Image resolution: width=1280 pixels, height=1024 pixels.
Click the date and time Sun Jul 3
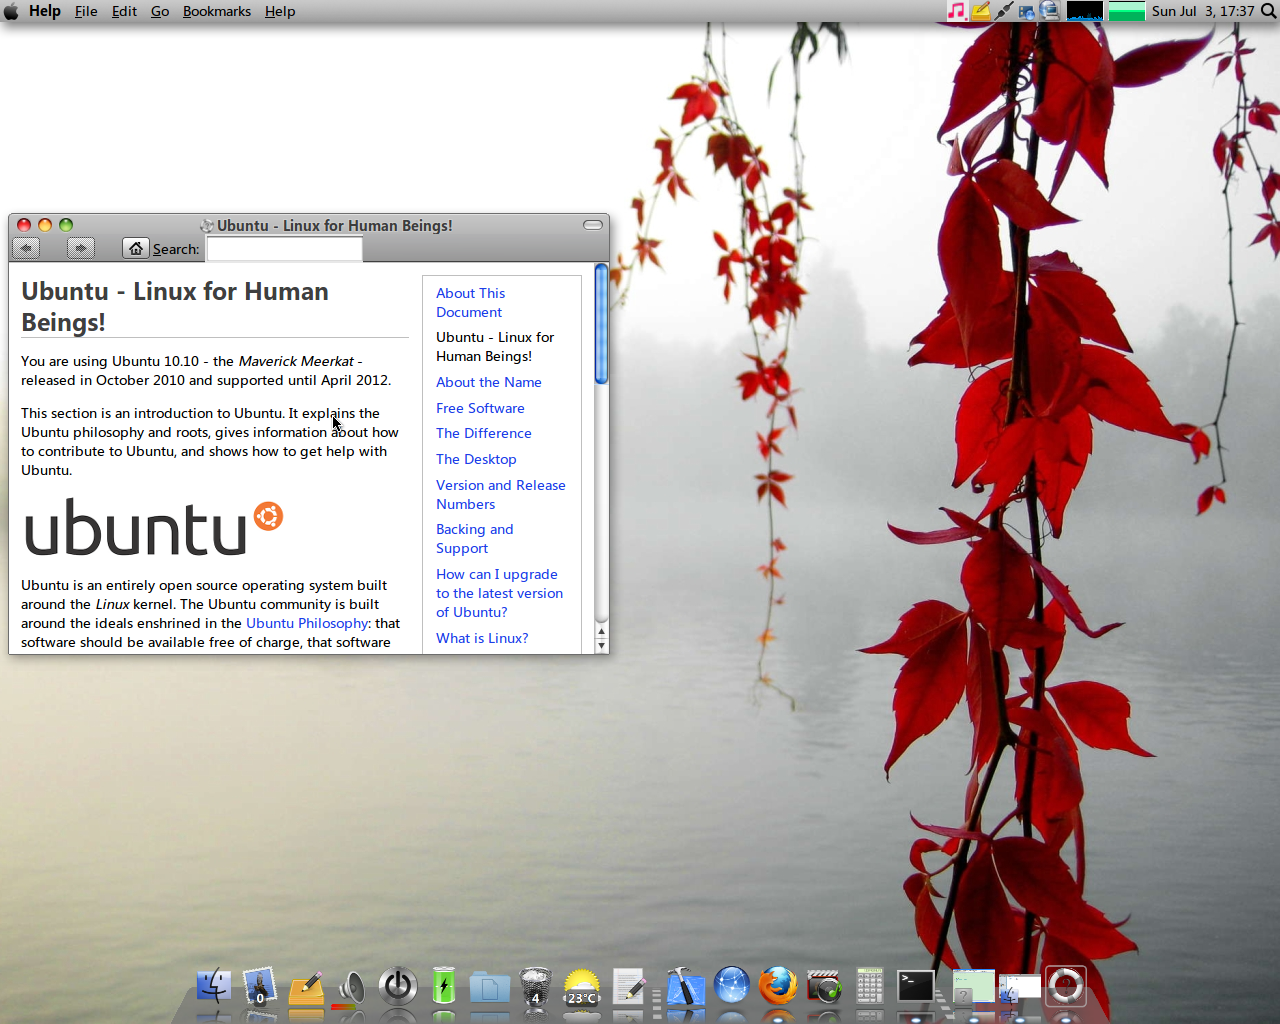click(x=1203, y=11)
